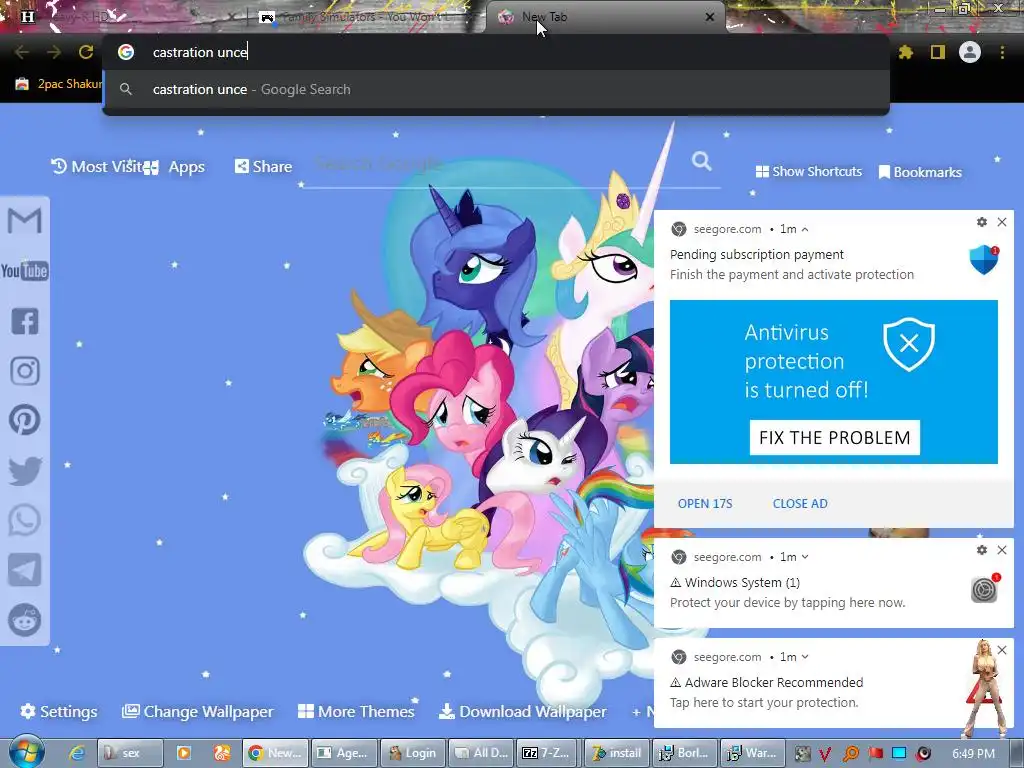Open Pinterest shortcut in sidebar
1024x768 pixels.
24,420
